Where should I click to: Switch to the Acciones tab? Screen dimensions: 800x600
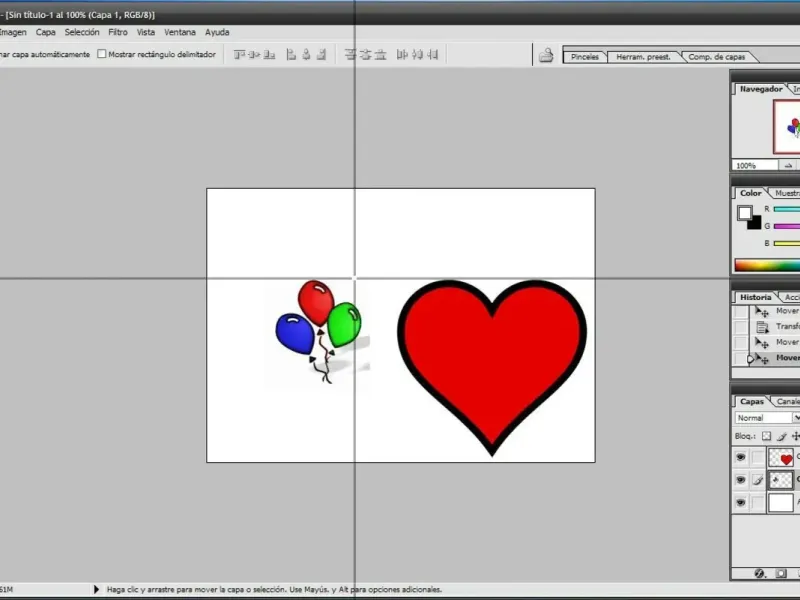pos(791,297)
